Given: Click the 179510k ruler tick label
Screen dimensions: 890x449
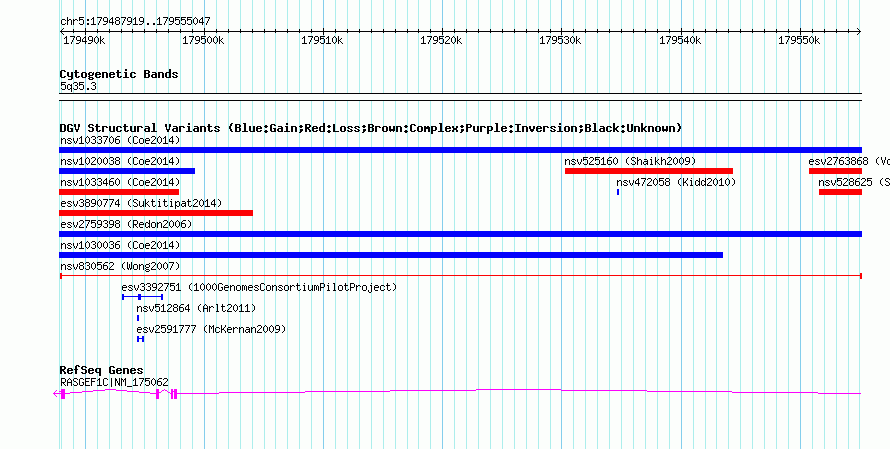Looking at the screenshot, I should 322,41.
